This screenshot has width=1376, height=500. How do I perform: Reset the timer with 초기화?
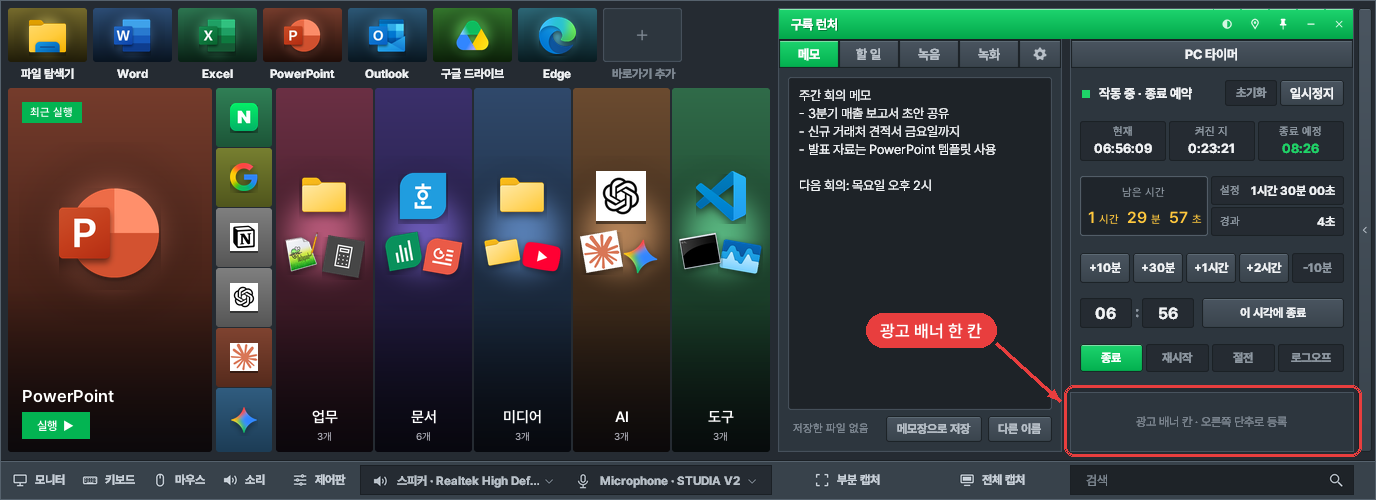[x=1250, y=93]
